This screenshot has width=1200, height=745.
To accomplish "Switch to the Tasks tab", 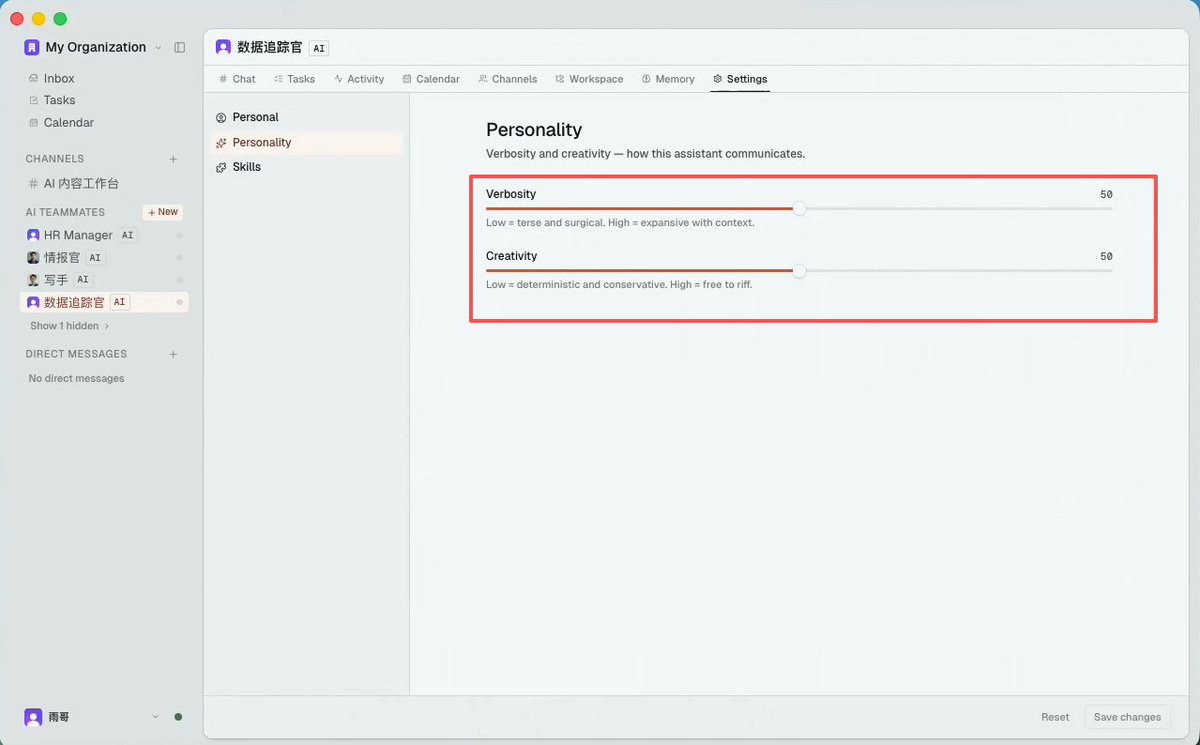I will 294,79.
